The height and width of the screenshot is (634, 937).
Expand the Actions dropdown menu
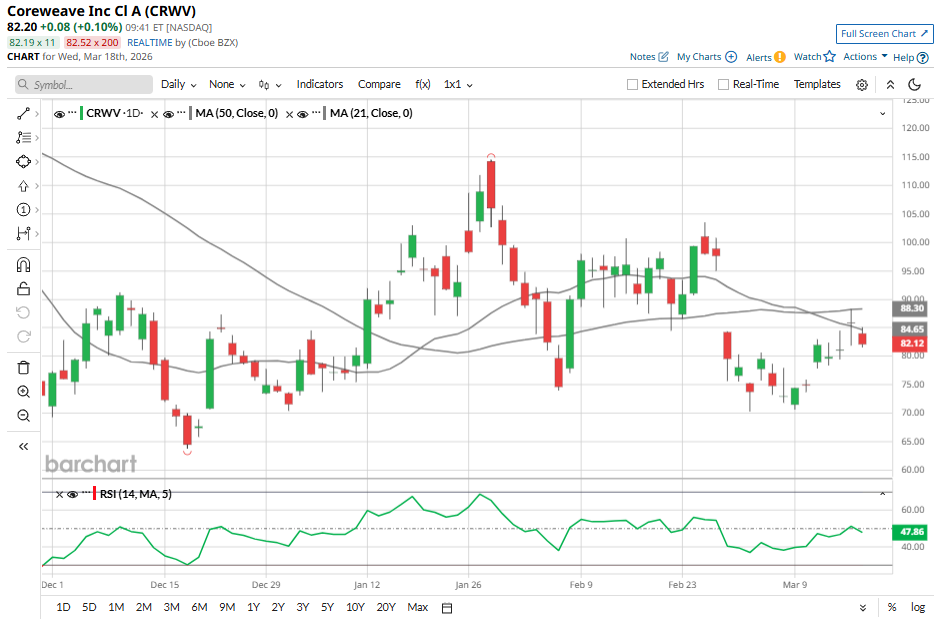tap(865, 57)
